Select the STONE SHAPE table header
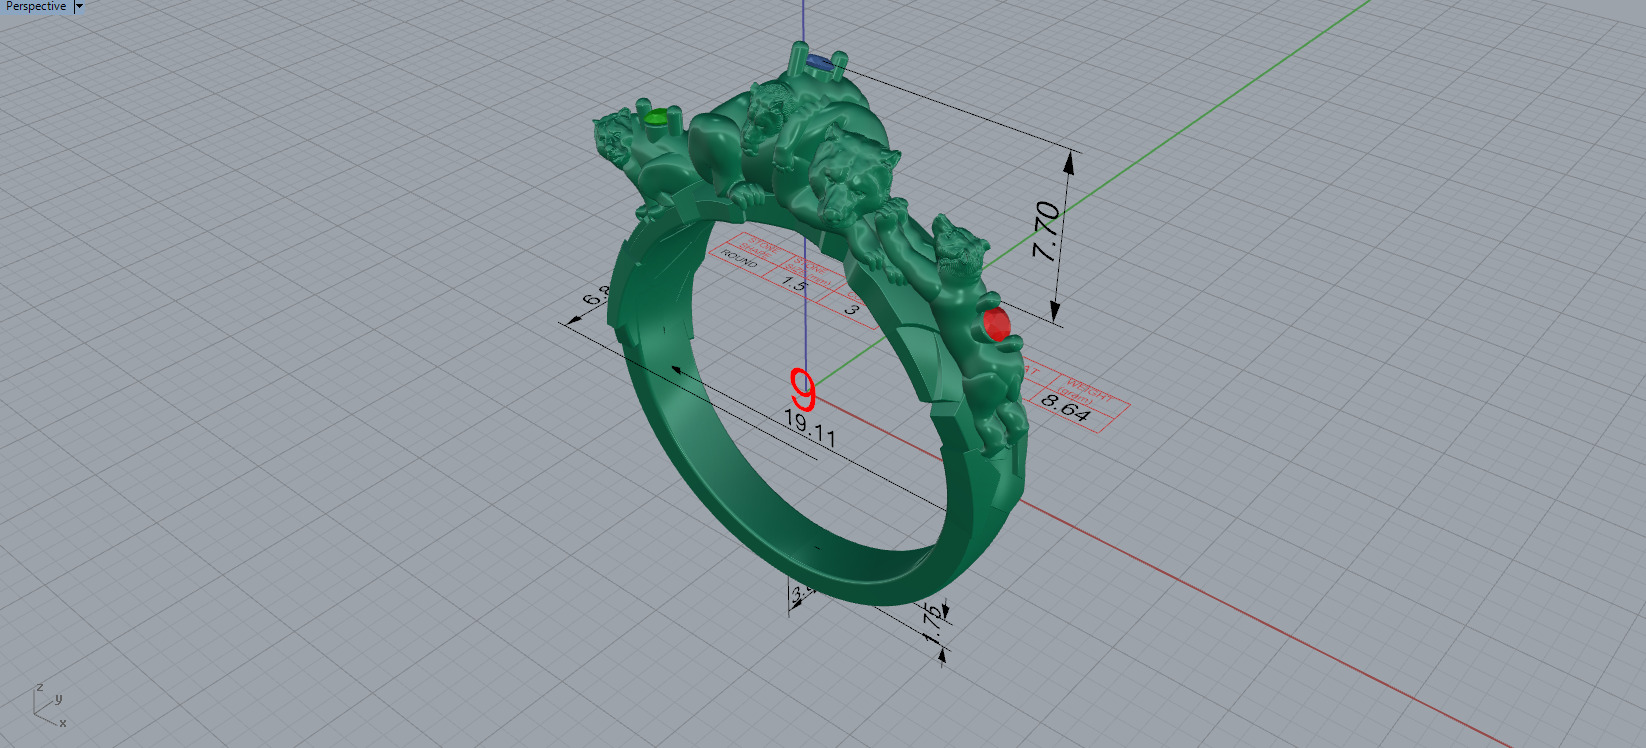Image resolution: width=1646 pixels, height=748 pixels. point(760,248)
